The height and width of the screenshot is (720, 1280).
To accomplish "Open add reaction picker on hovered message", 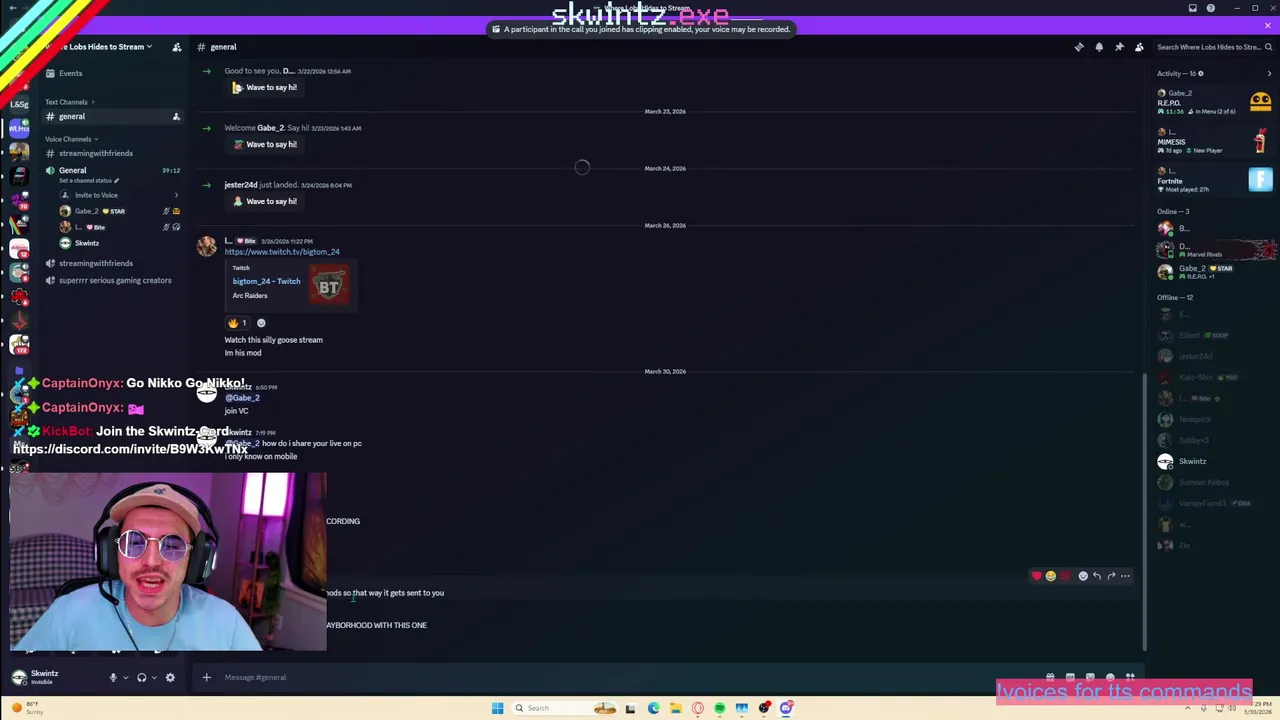I will tap(1083, 576).
